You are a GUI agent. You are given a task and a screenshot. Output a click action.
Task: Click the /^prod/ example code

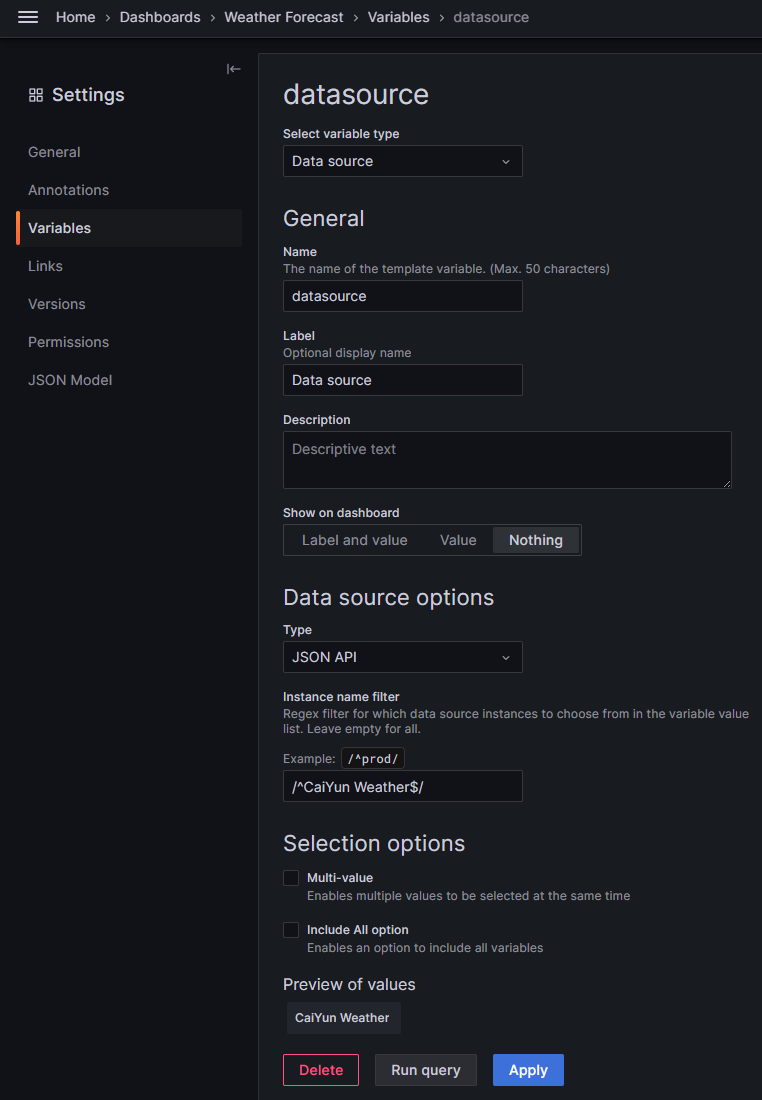[373, 758]
